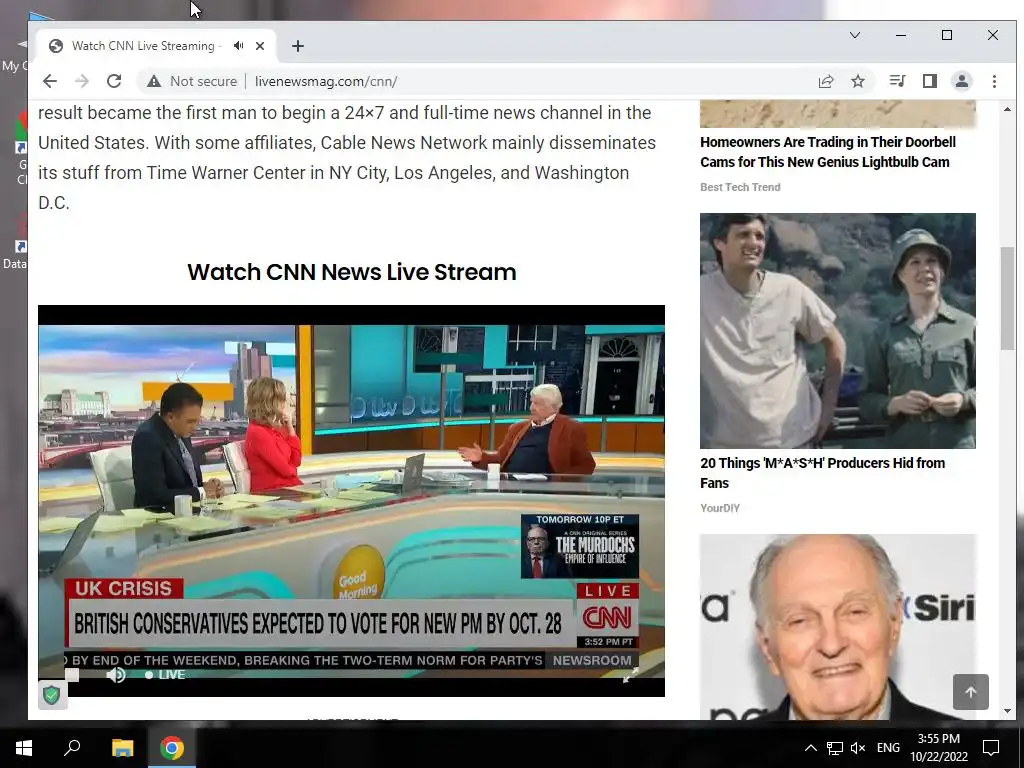The image size is (1024, 768).
Task: Open the 20 Things 'M*A*S*H' Producers article
Action: click(822, 473)
